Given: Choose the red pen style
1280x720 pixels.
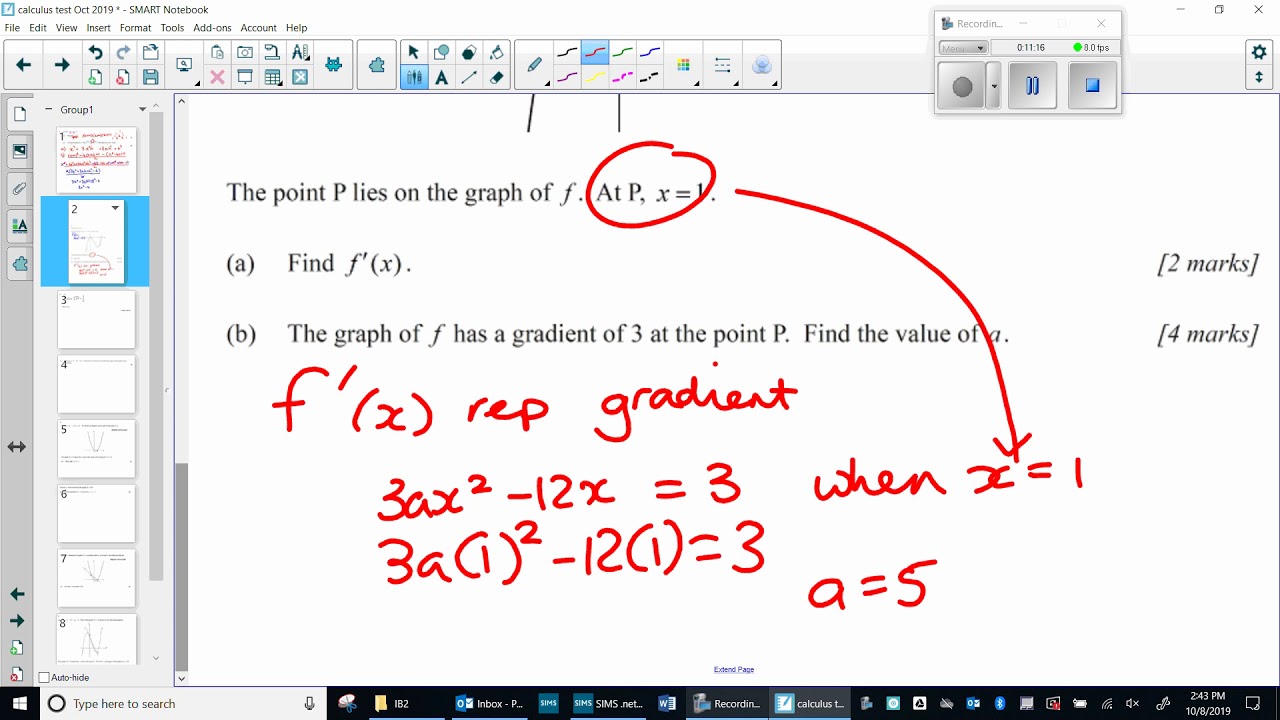Looking at the screenshot, I should 595,53.
